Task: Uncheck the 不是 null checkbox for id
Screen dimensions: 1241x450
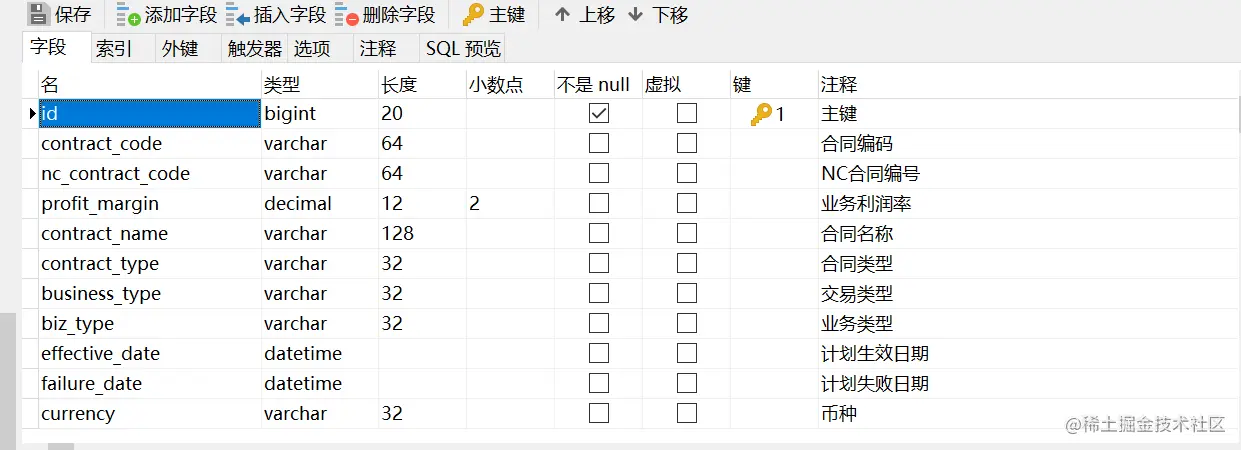Action: (599, 114)
